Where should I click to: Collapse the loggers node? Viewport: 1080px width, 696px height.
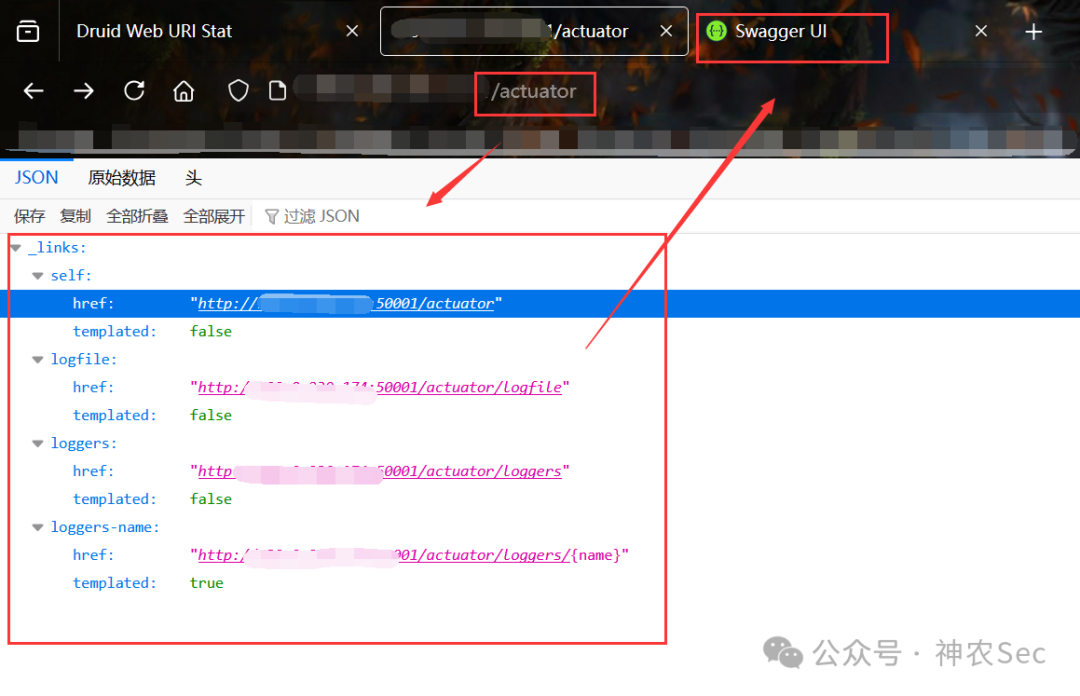[x=38, y=444]
